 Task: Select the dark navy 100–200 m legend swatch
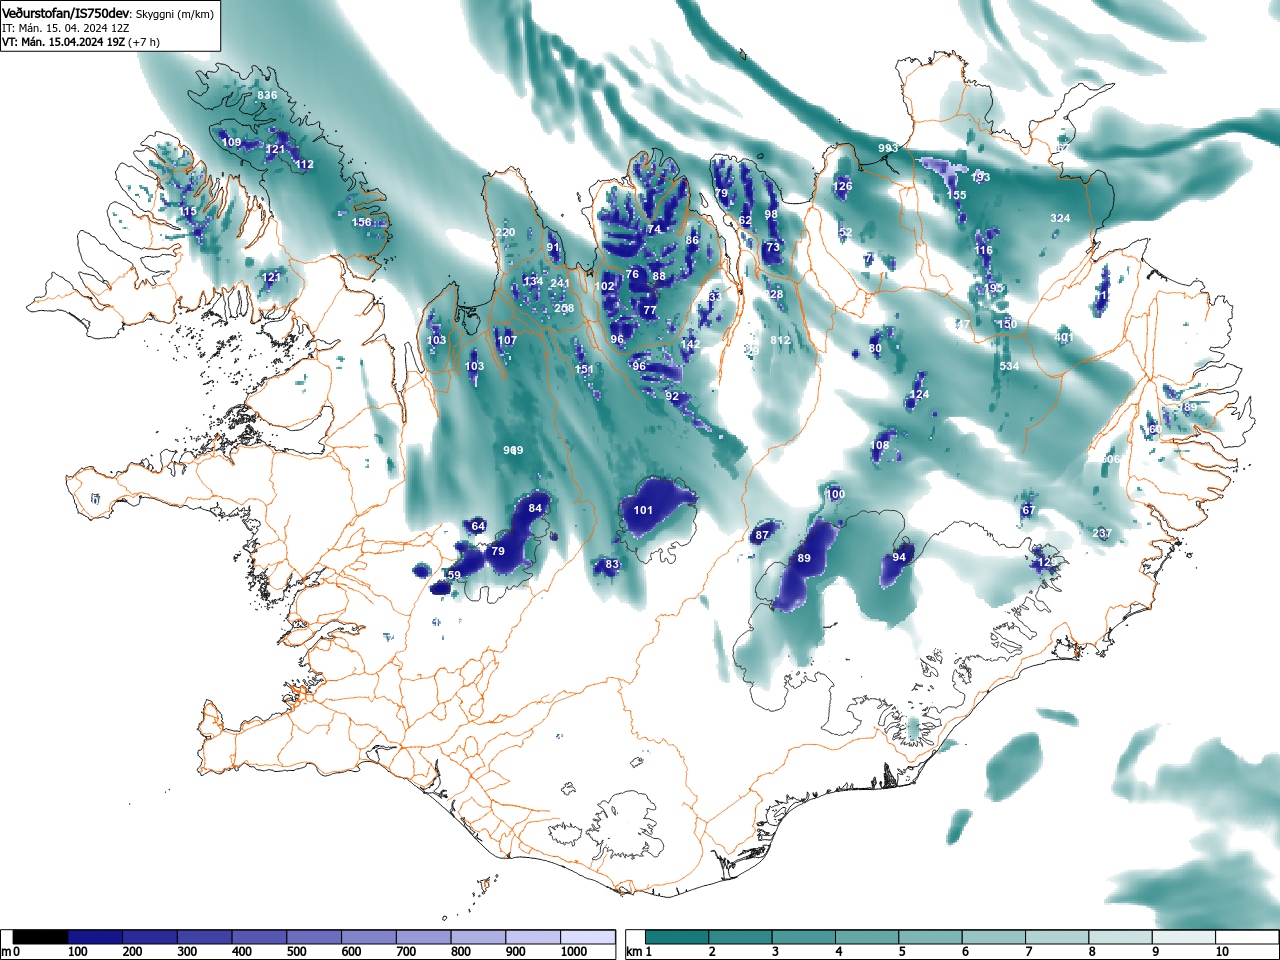click(95, 937)
